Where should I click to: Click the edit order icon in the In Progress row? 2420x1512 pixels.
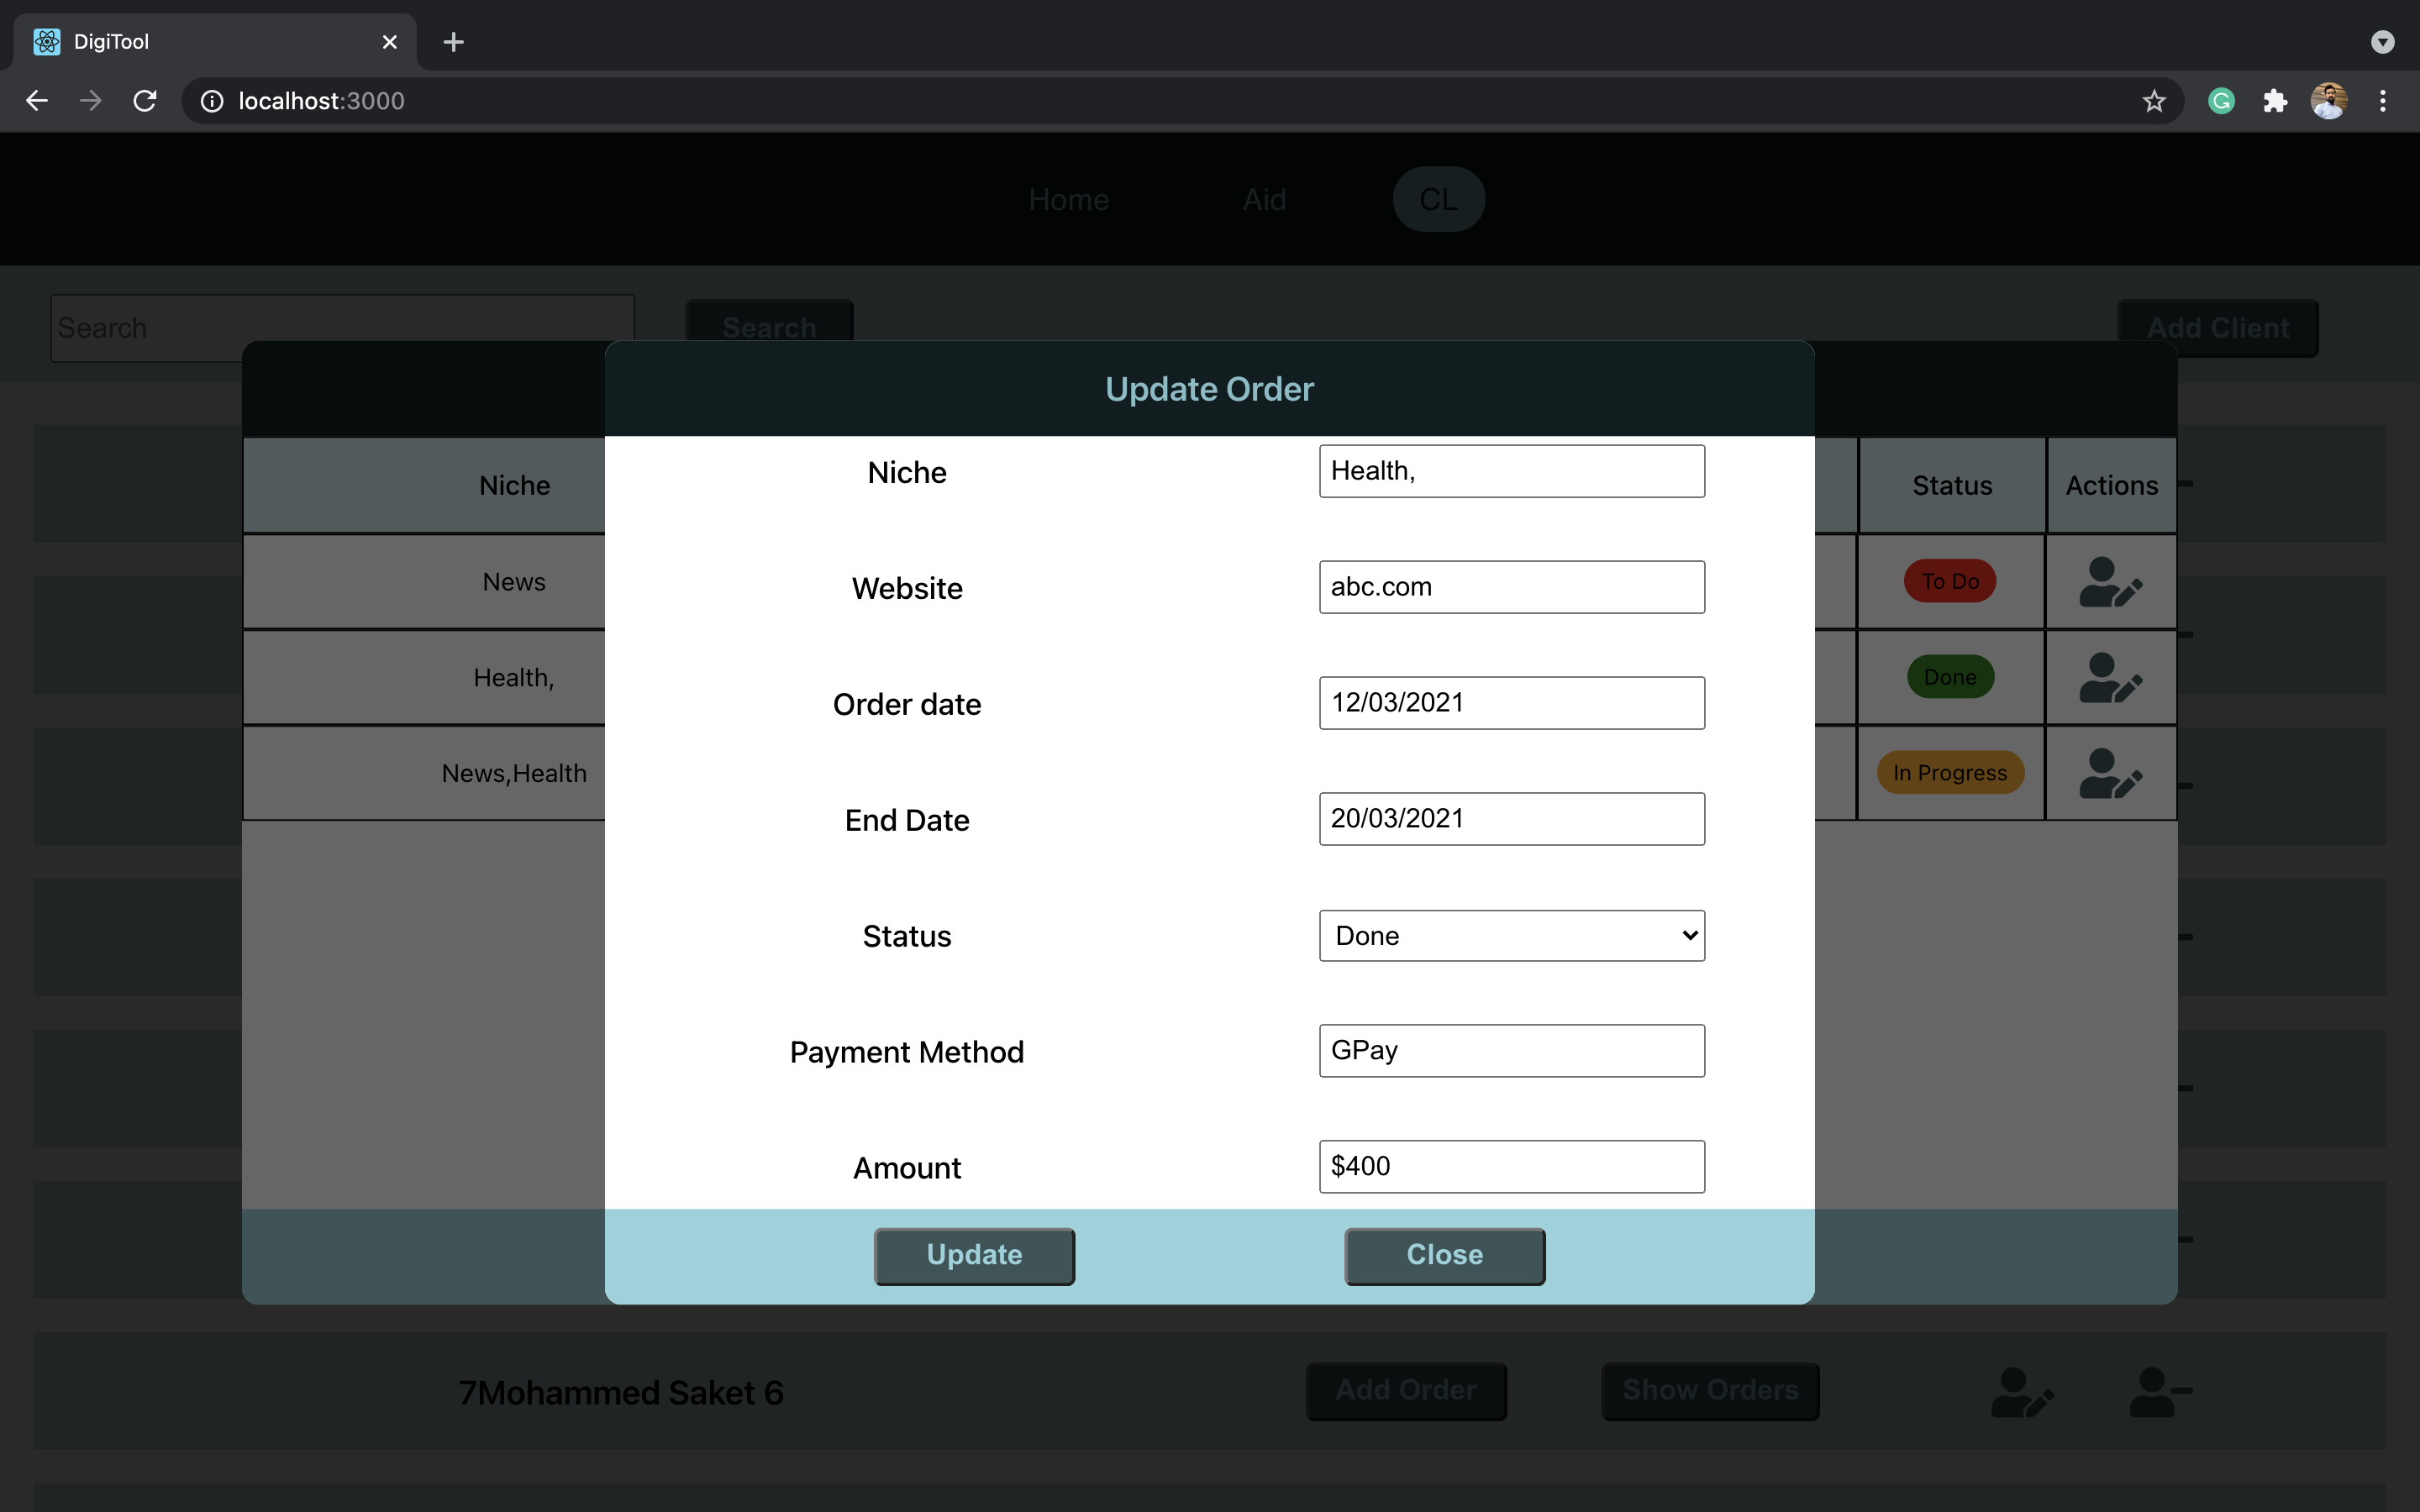pos(2110,772)
